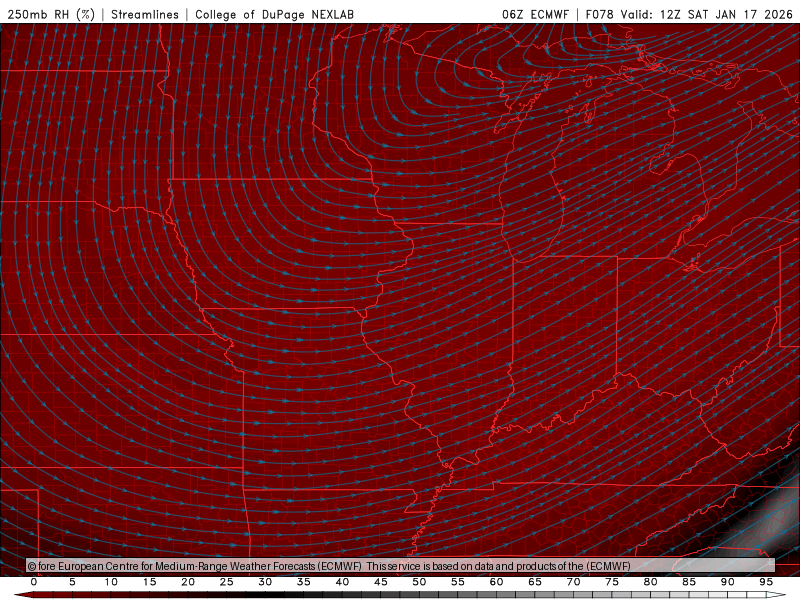Click the colorbar label '20'
This screenshot has height=600, width=800.
[188, 582]
